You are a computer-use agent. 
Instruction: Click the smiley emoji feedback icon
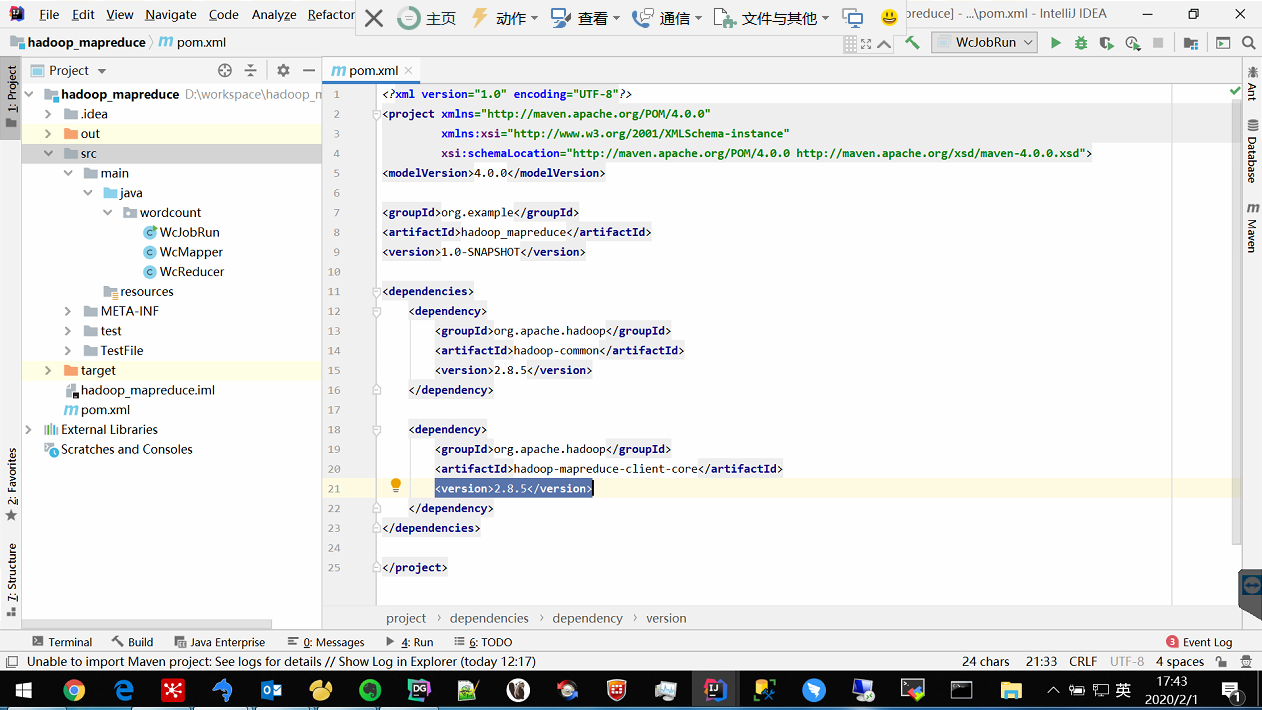coord(889,18)
